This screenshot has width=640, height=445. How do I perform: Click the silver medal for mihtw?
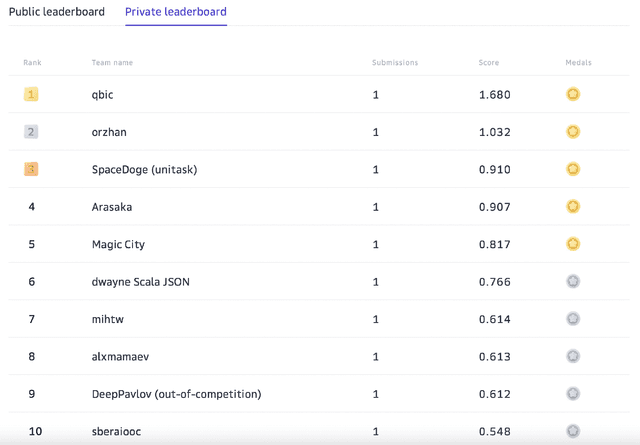pyautogui.click(x=573, y=319)
